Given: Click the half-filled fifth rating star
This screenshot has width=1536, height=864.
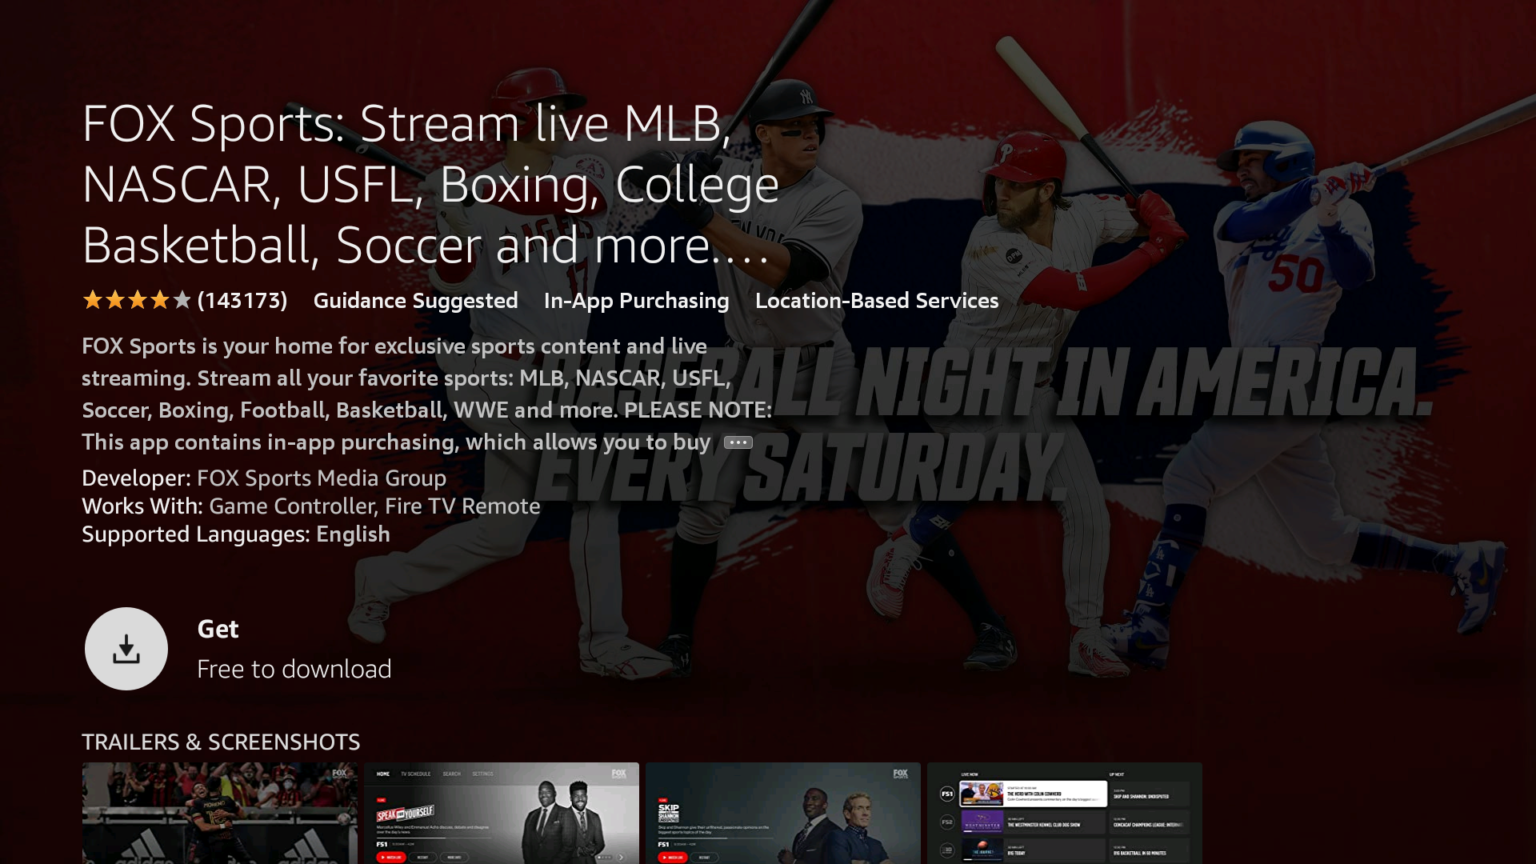Looking at the screenshot, I should click(181, 300).
